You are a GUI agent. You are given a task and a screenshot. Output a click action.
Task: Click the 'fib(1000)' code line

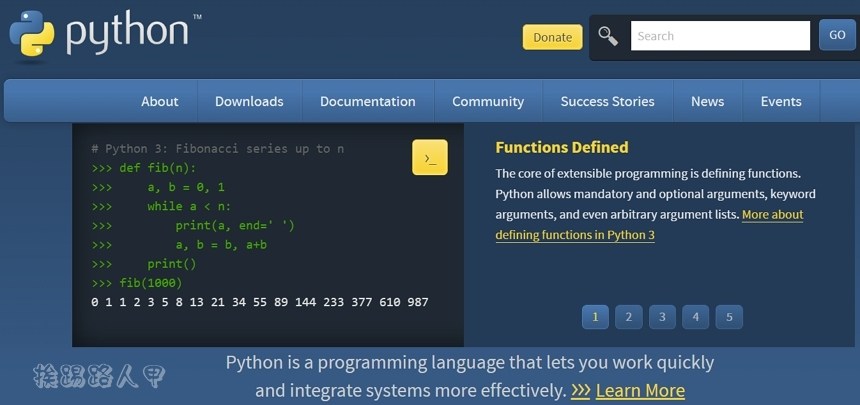tap(151, 283)
